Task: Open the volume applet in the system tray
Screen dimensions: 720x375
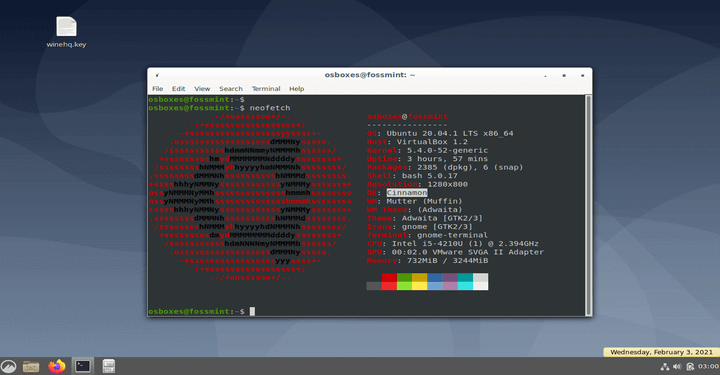Action: [x=677, y=366]
